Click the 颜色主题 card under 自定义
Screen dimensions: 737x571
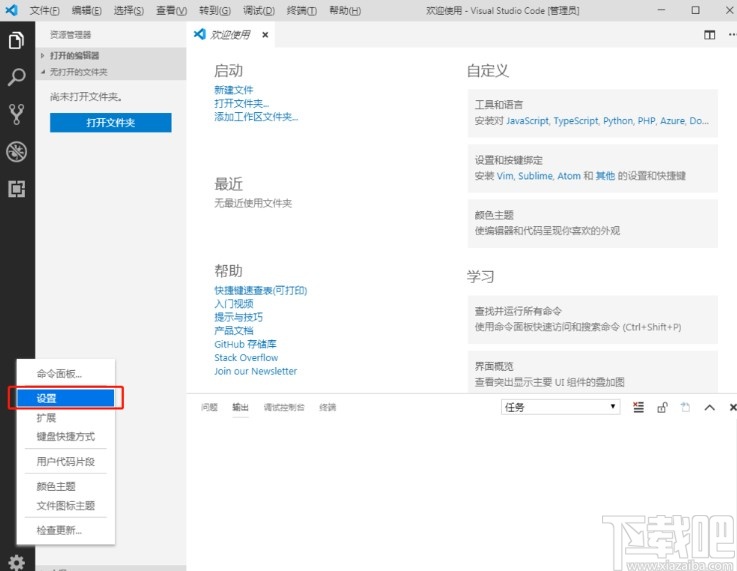point(592,223)
